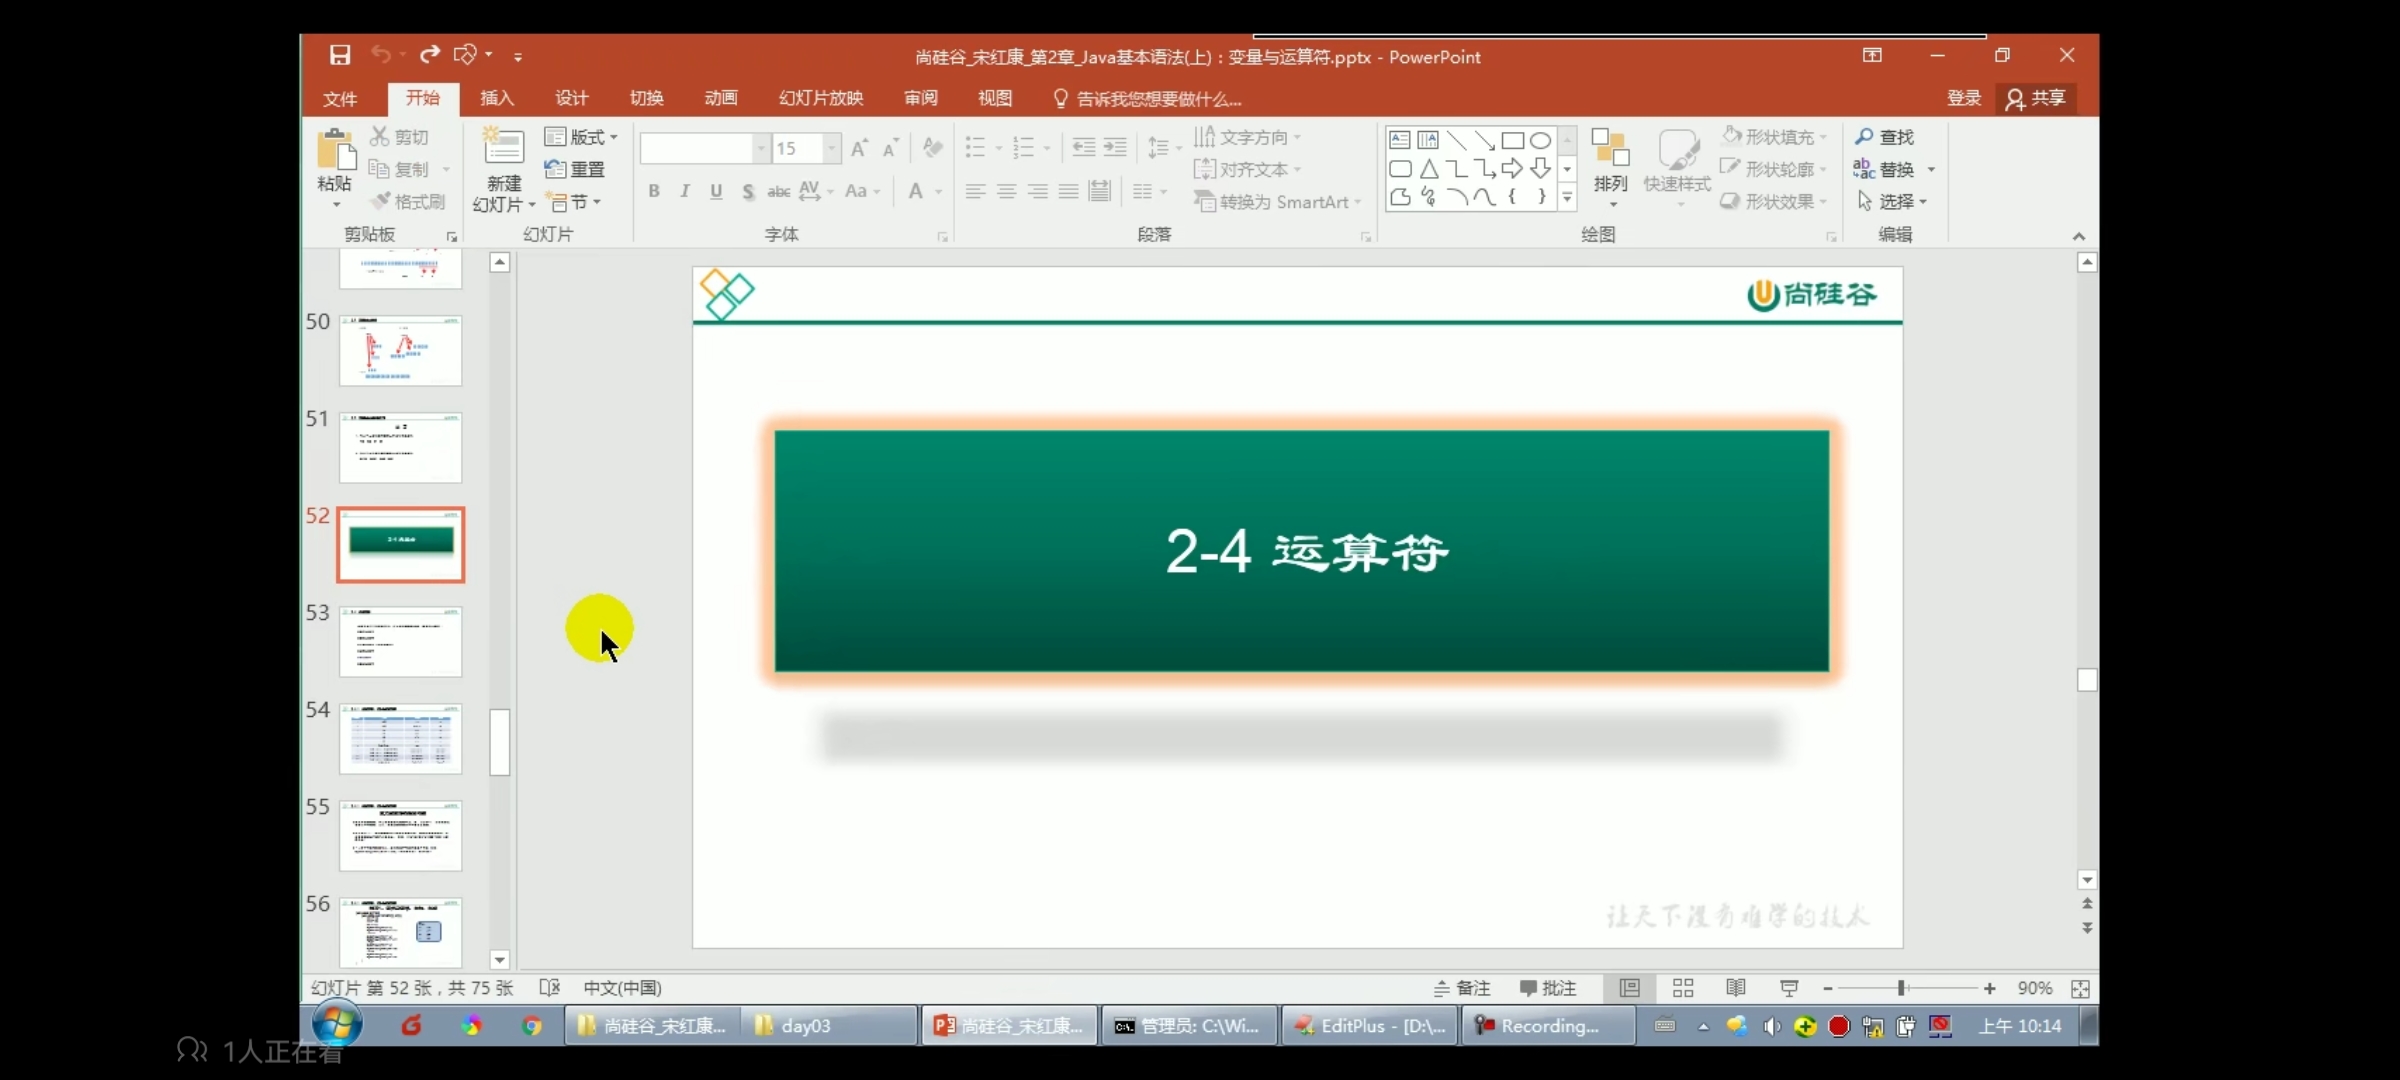Screen dimensions: 2400x1080
Task: Select the right arrow shape in gallery
Action: click(x=1512, y=168)
